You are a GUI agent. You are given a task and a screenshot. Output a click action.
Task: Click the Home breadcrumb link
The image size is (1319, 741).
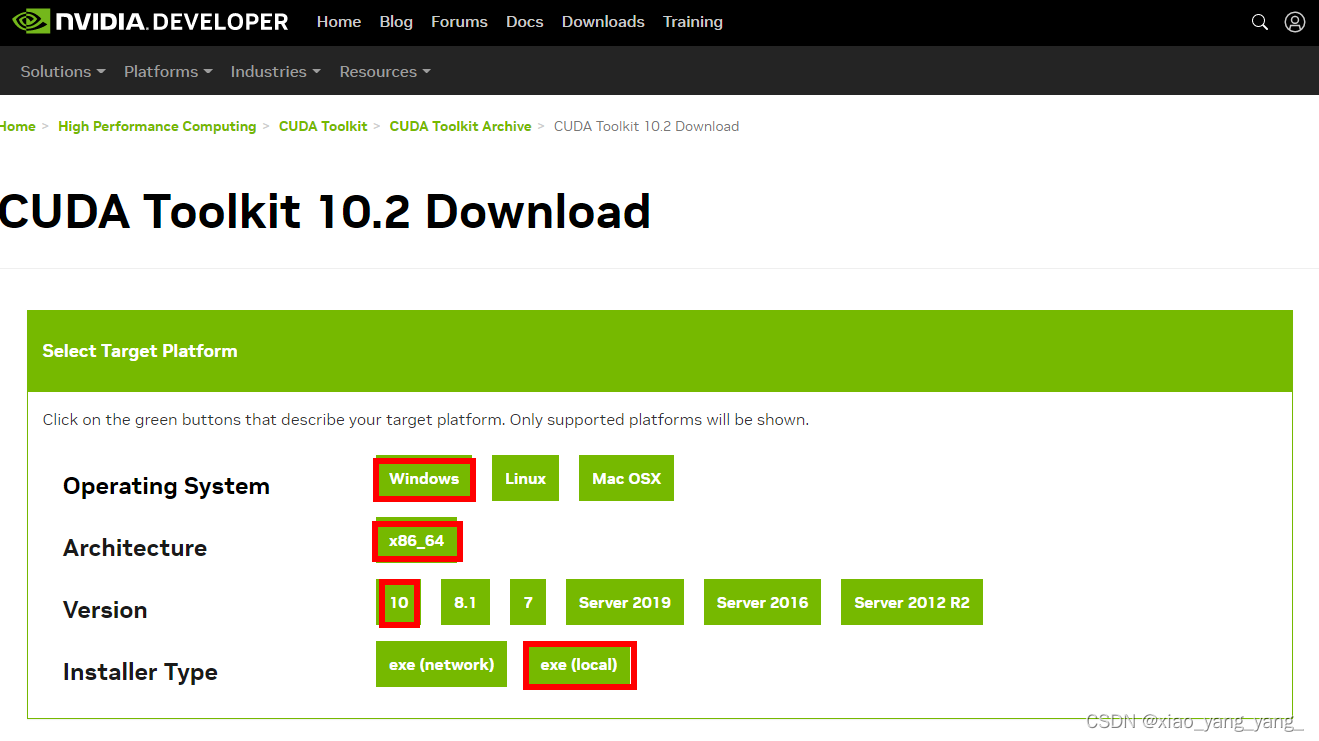point(17,126)
